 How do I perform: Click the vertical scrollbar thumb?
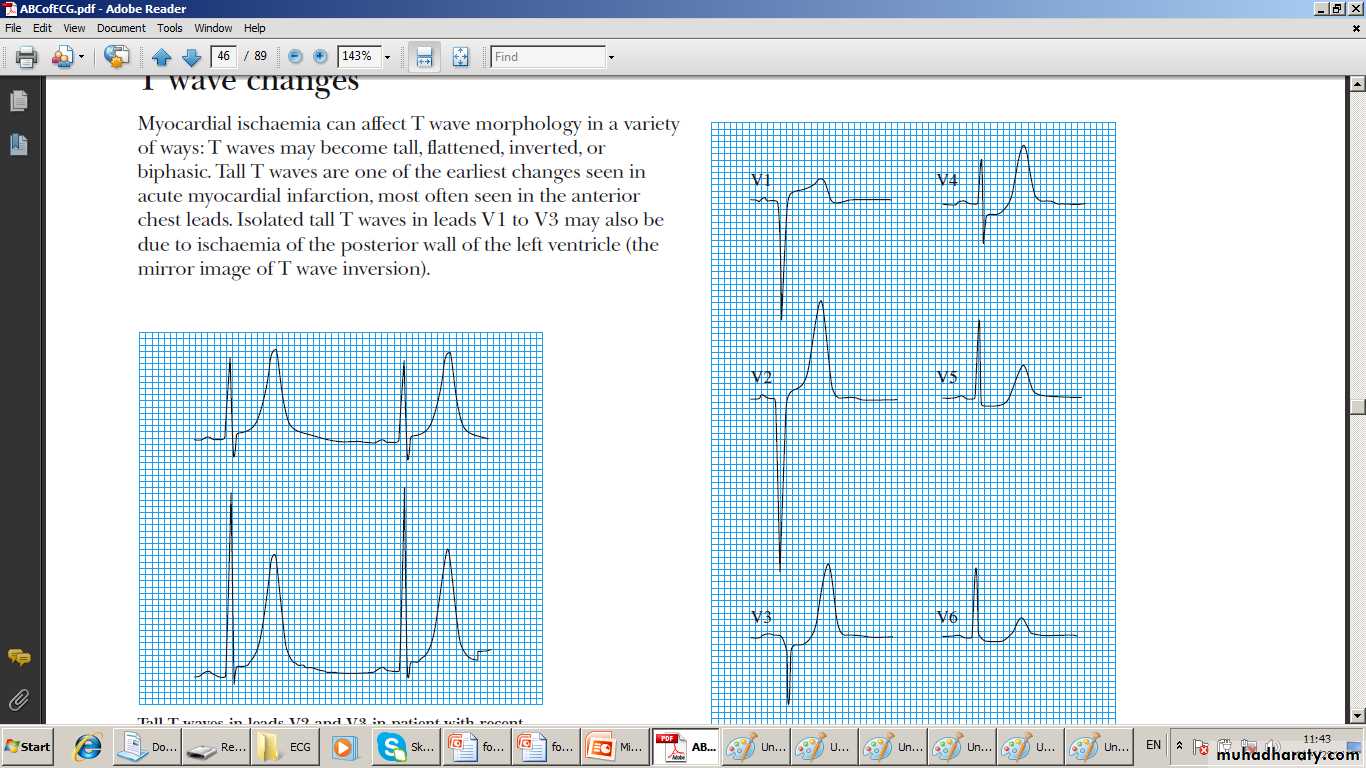tap(1356, 406)
